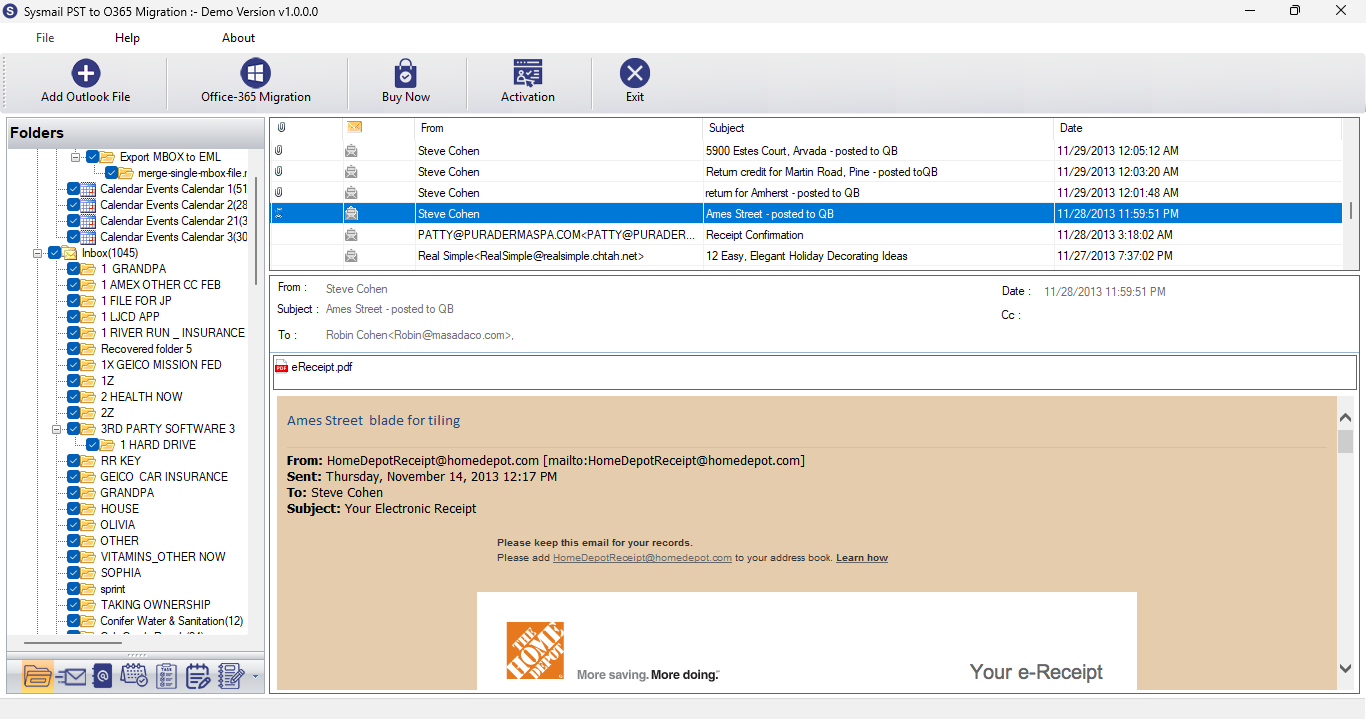Uncheck the HOUSE folder checkbox
Viewport: 1366px width, 720px height.
(74, 509)
